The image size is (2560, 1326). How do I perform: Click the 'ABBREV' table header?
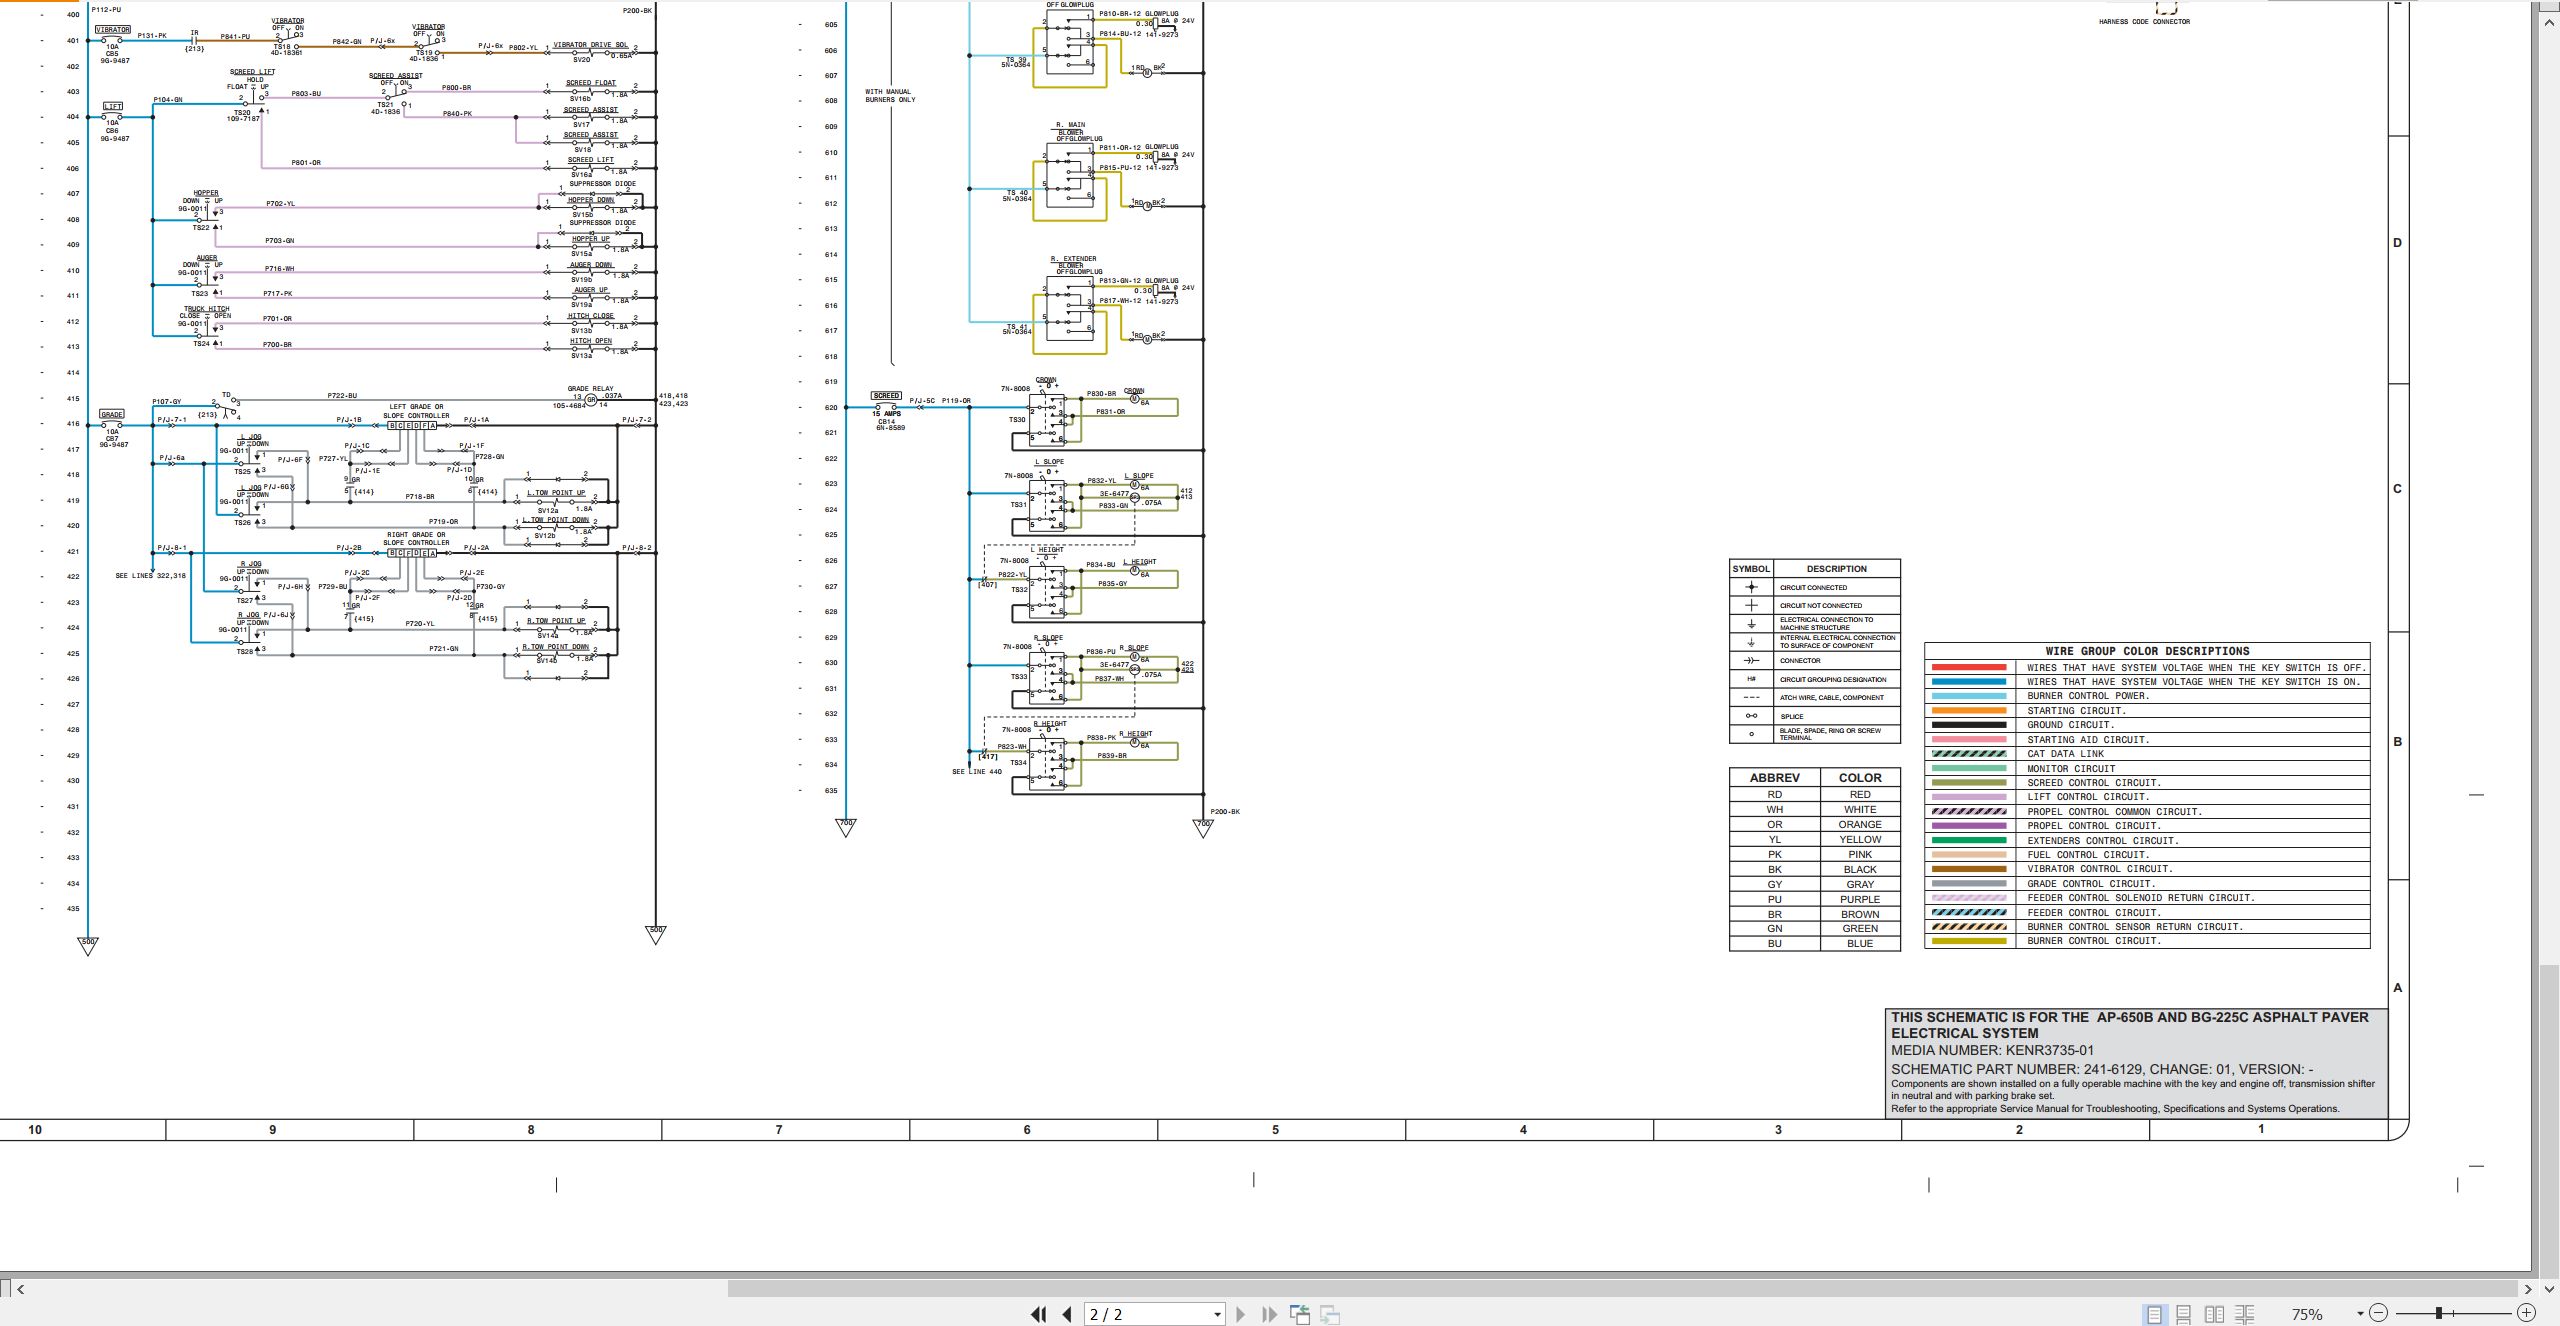(1774, 777)
